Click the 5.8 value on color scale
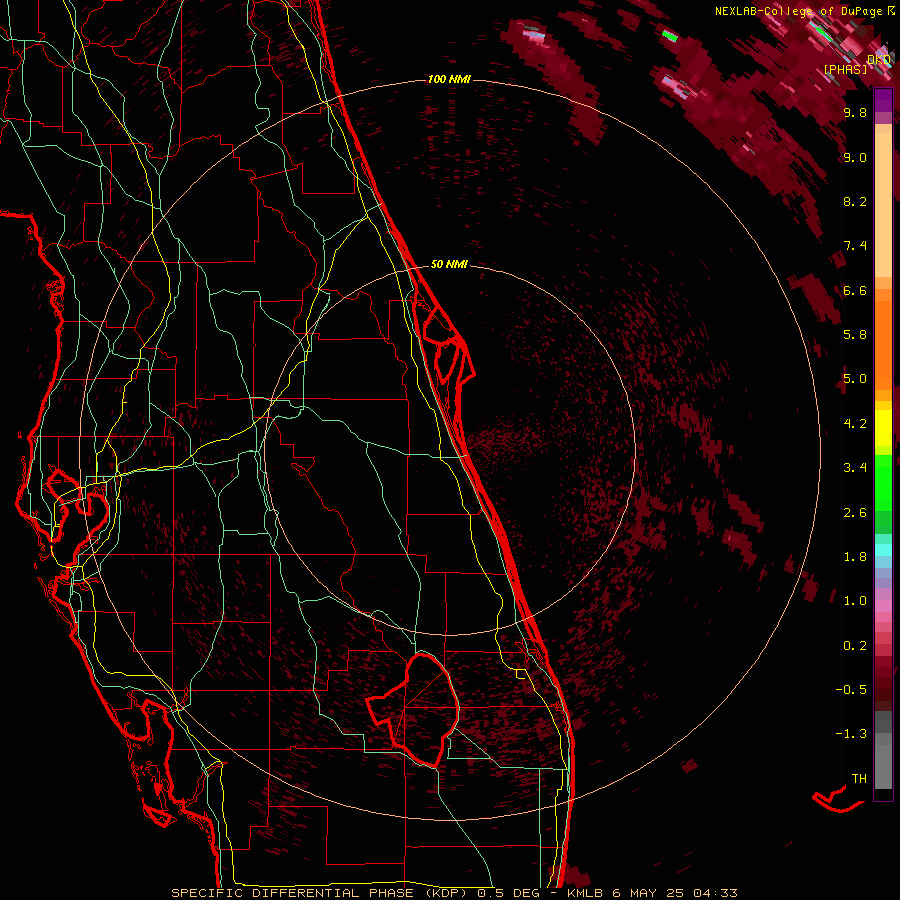 click(855, 335)
